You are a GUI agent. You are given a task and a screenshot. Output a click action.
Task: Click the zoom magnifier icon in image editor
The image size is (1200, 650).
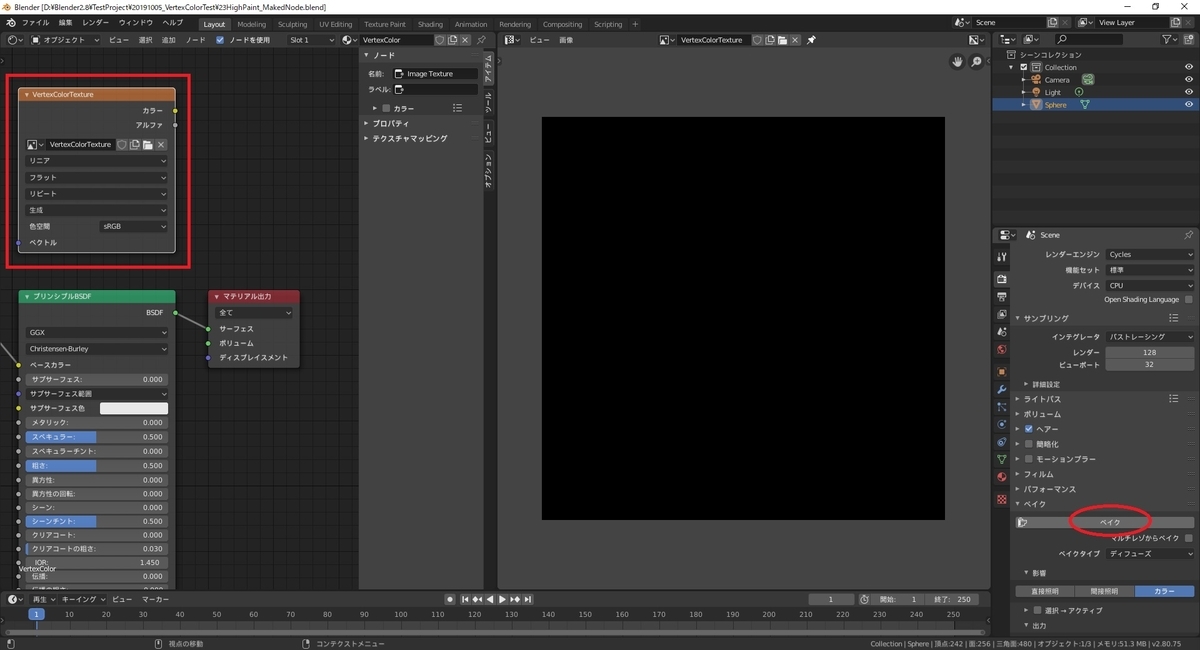pyautogui.click(x=977, y=61)
